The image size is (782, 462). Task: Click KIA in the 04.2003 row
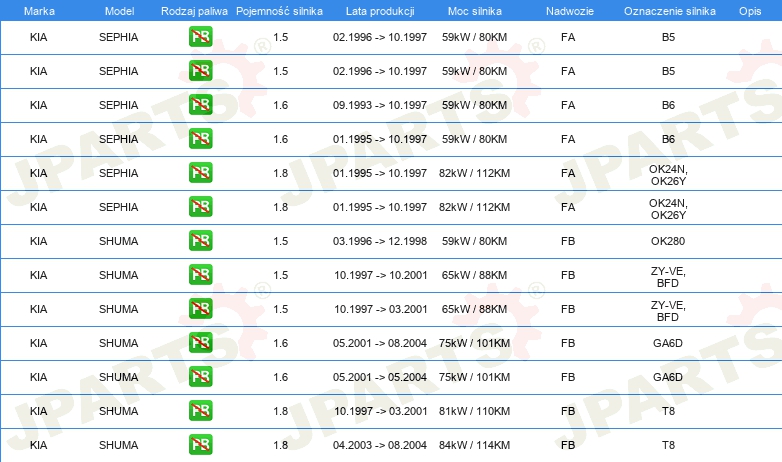38,445
